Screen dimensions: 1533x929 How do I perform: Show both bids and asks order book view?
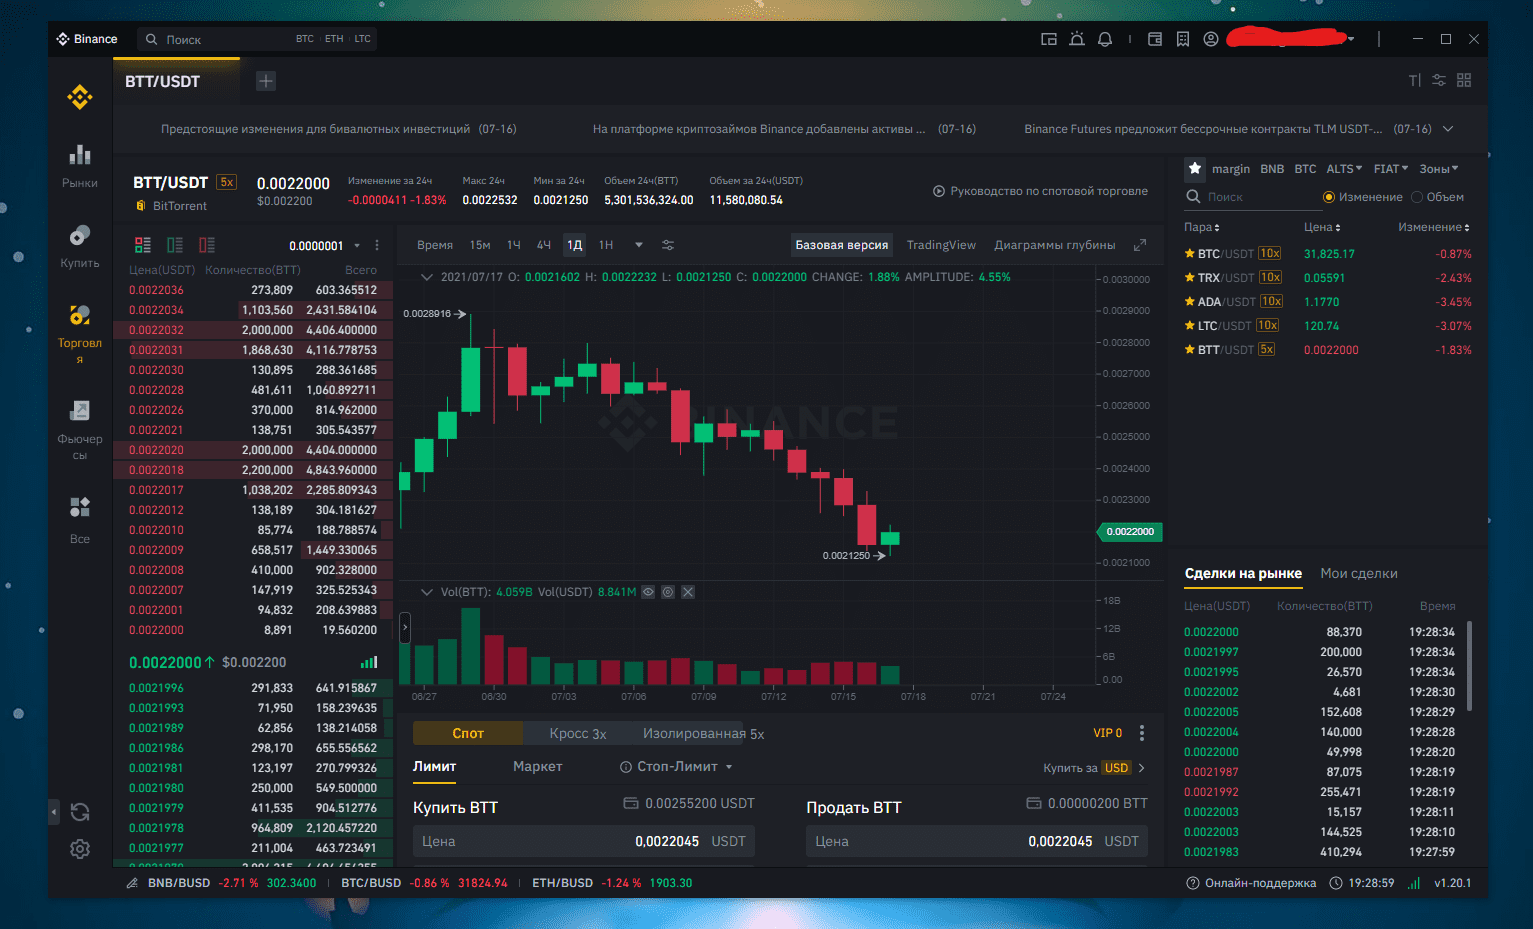pos(143,245)
